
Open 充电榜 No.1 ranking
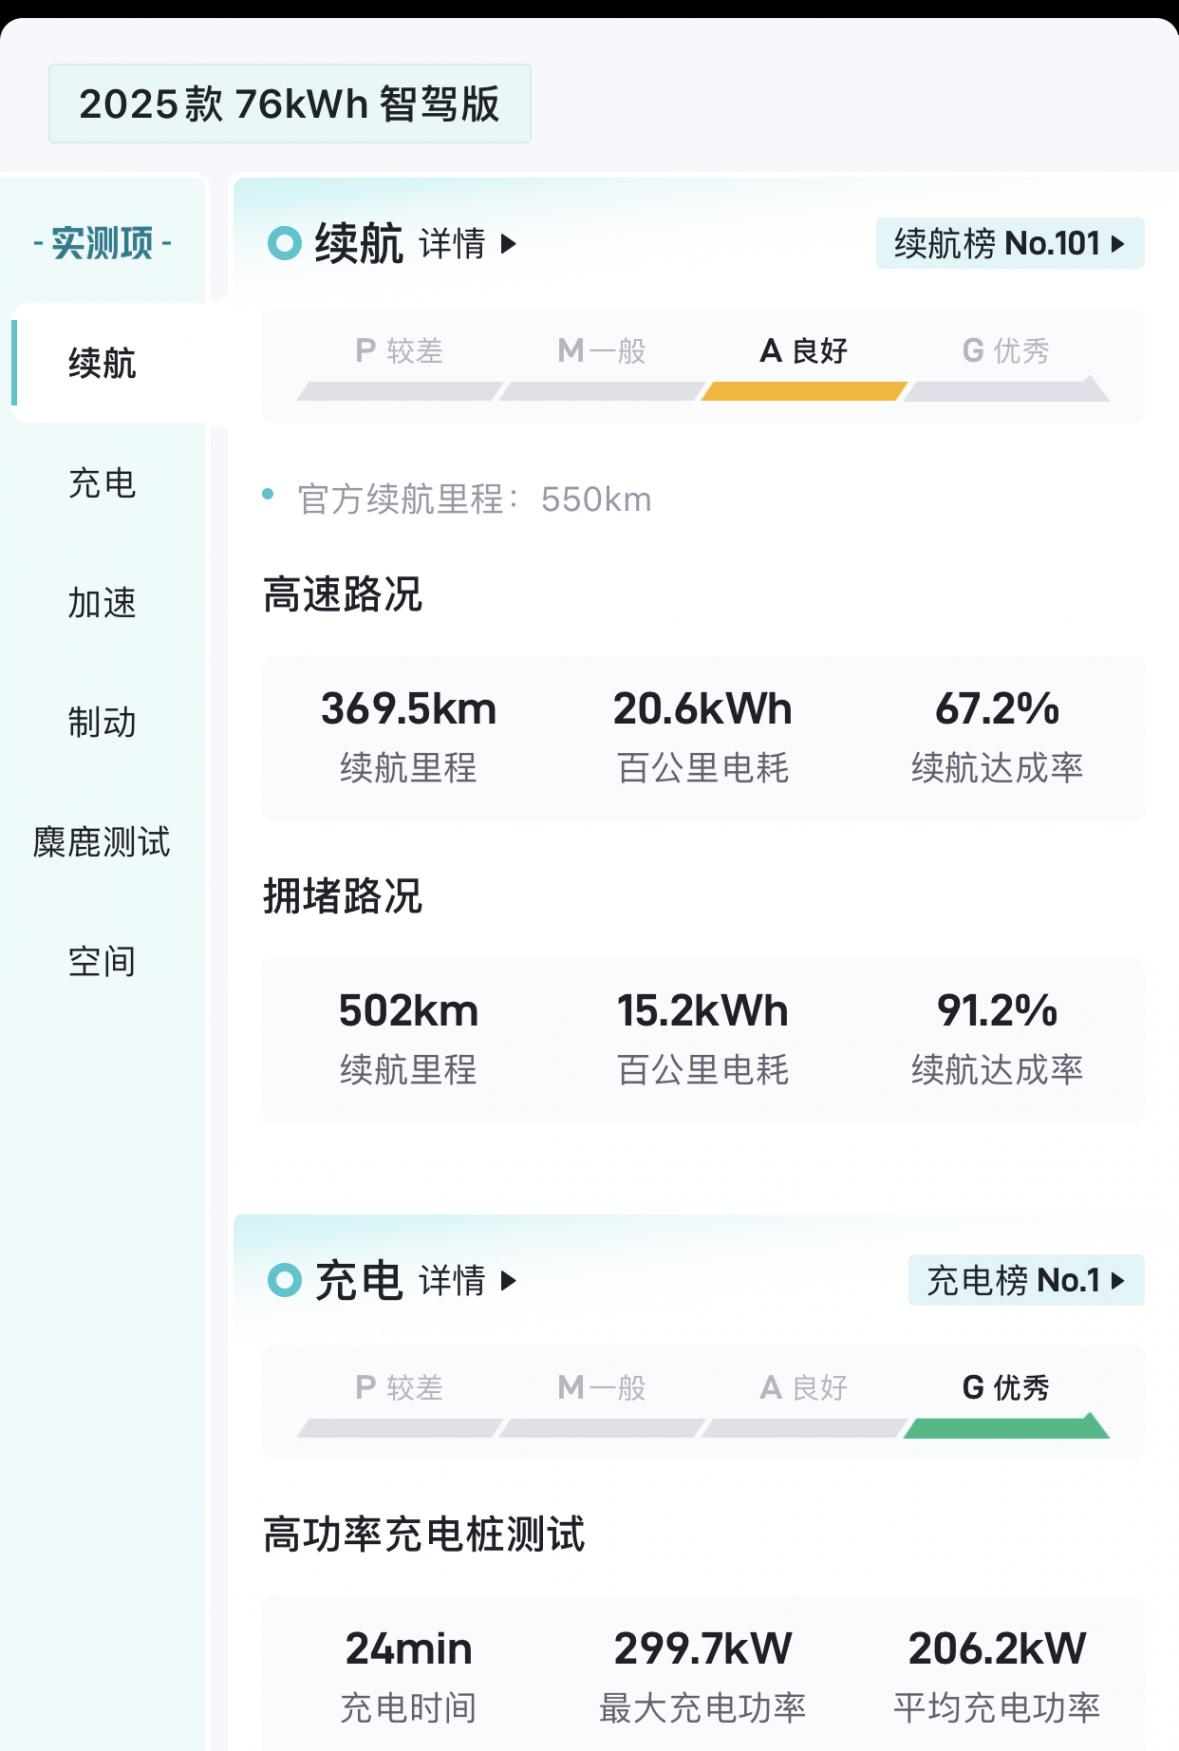pos(1026,1280)
